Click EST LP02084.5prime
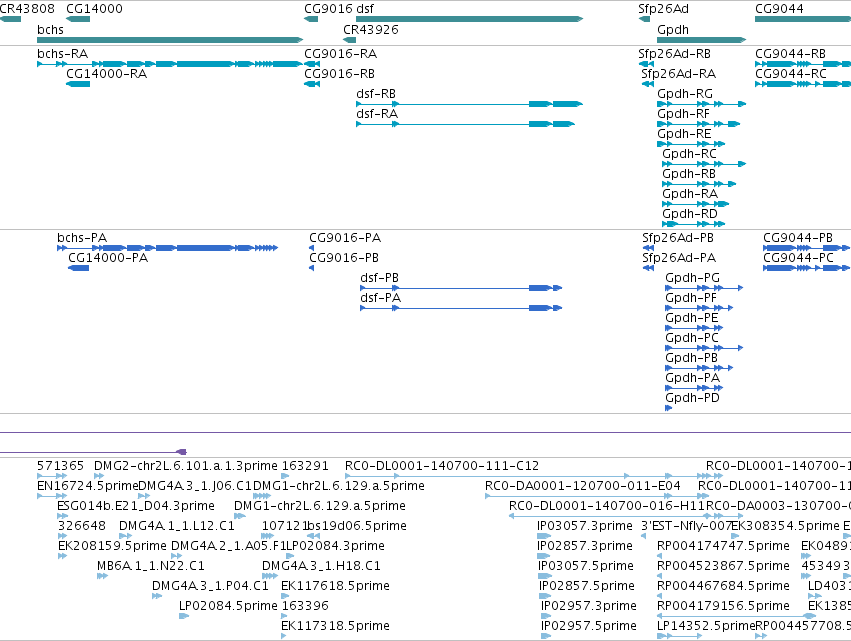Viewport: 851px width, 641px height. [x=184, y=616]
